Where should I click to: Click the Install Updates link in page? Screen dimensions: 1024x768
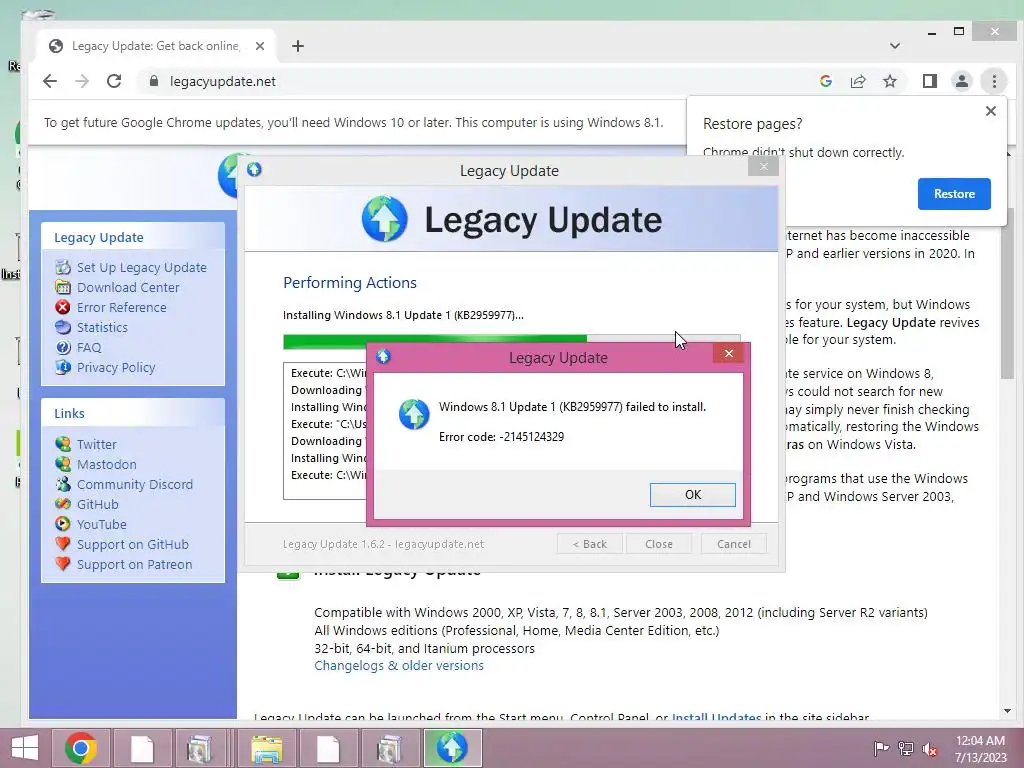[x=716, y=717]
